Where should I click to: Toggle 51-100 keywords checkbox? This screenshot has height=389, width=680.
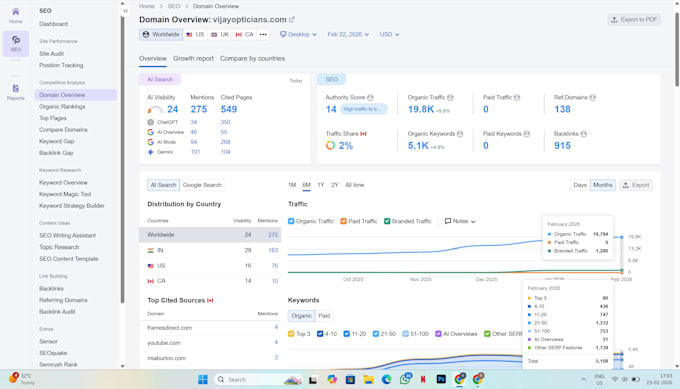405,334
